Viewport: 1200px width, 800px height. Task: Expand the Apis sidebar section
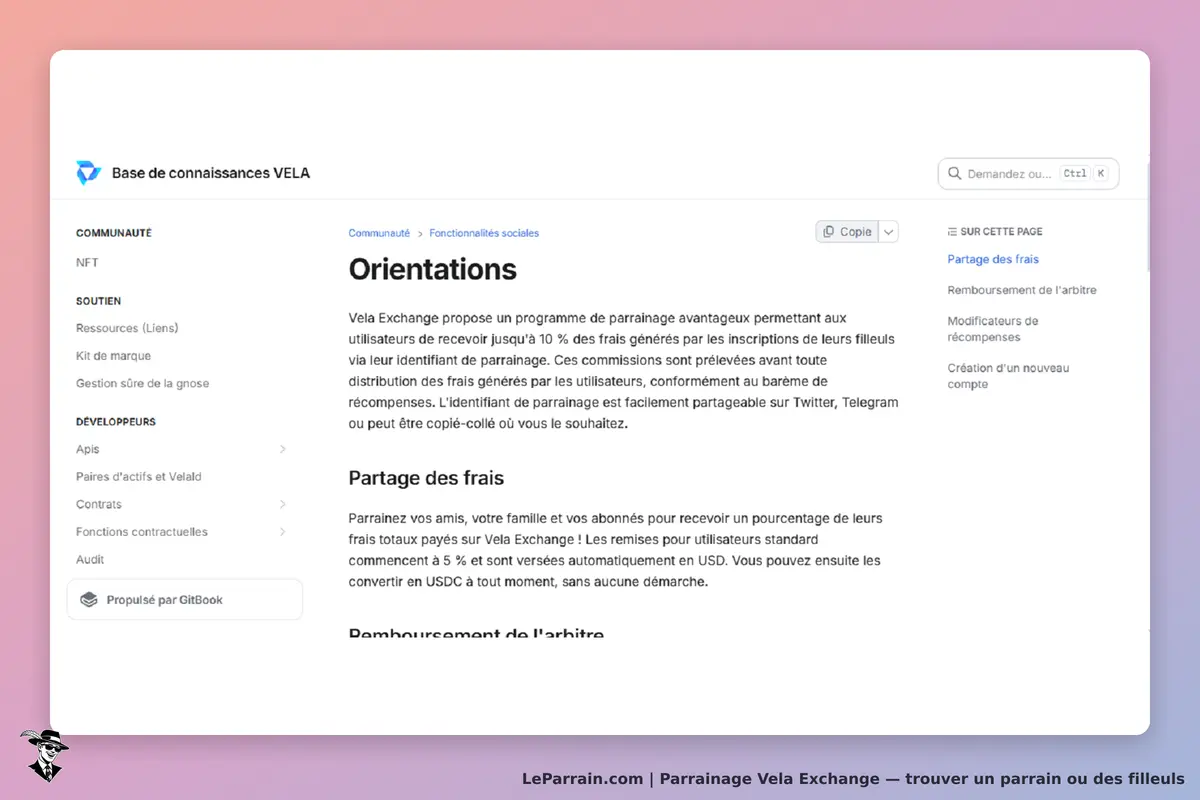pyautogui.click(x=283, y=449)
